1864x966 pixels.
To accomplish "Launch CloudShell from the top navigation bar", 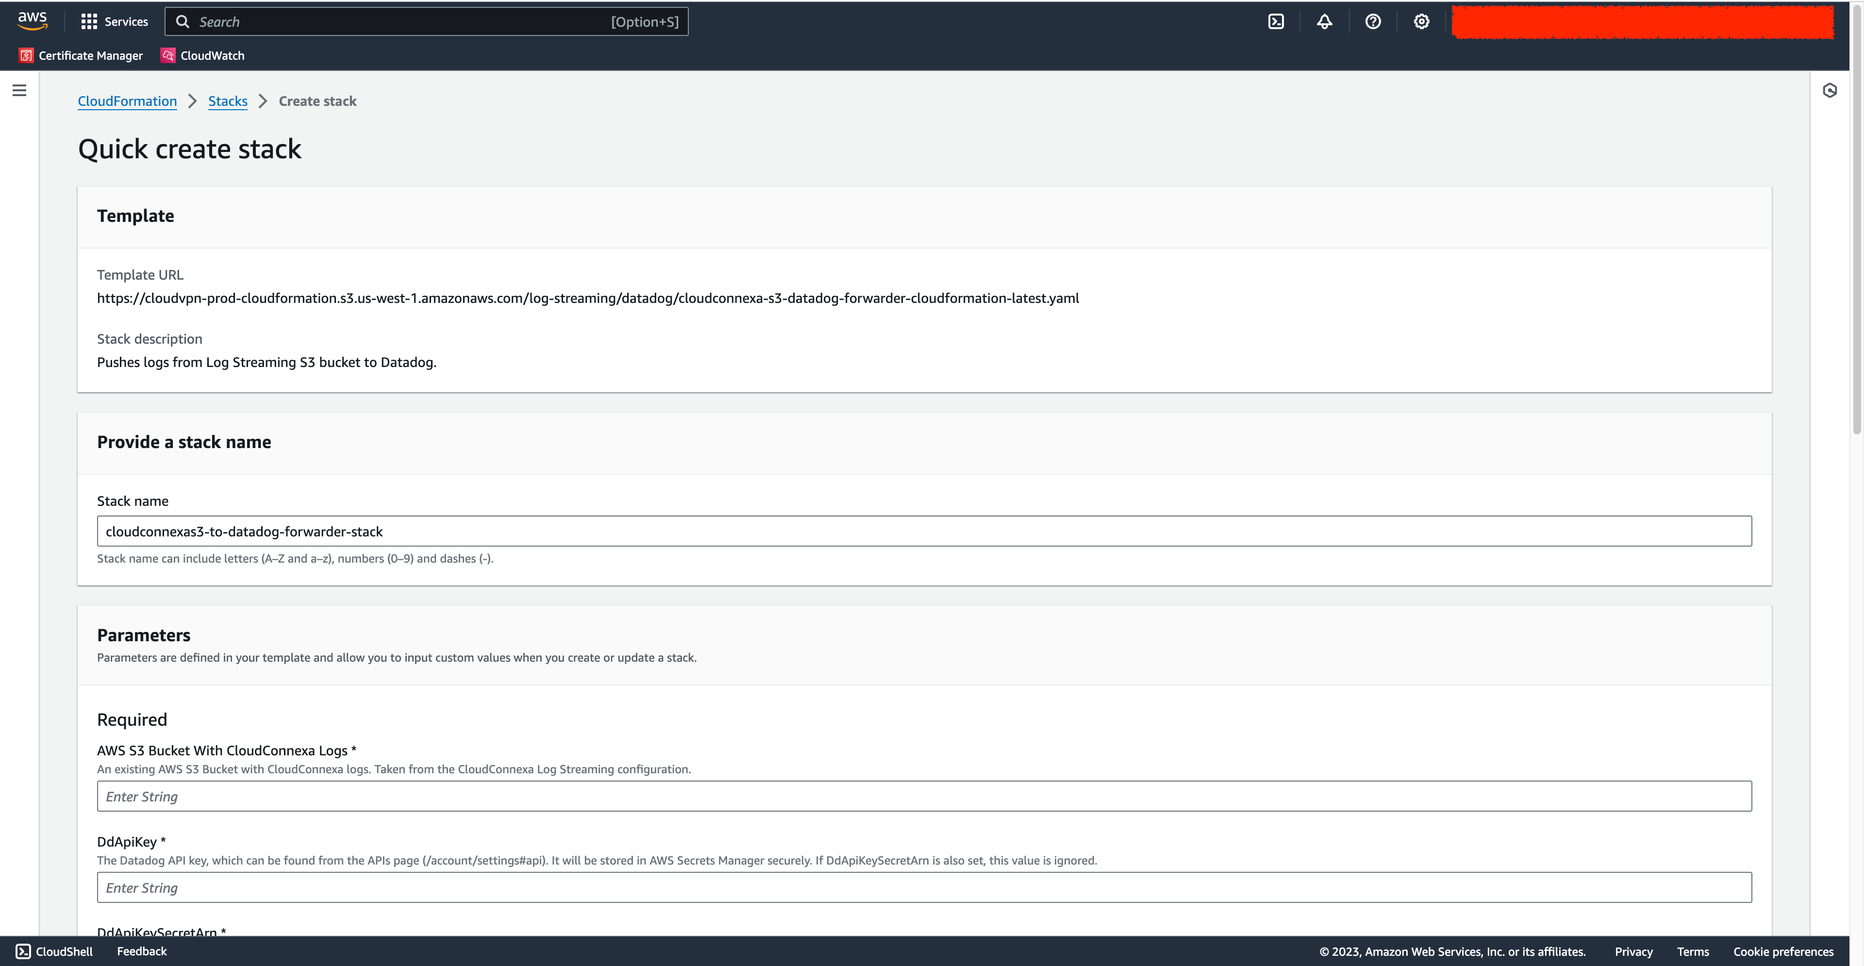I will pyautogui.click(x=1275, y=21).
